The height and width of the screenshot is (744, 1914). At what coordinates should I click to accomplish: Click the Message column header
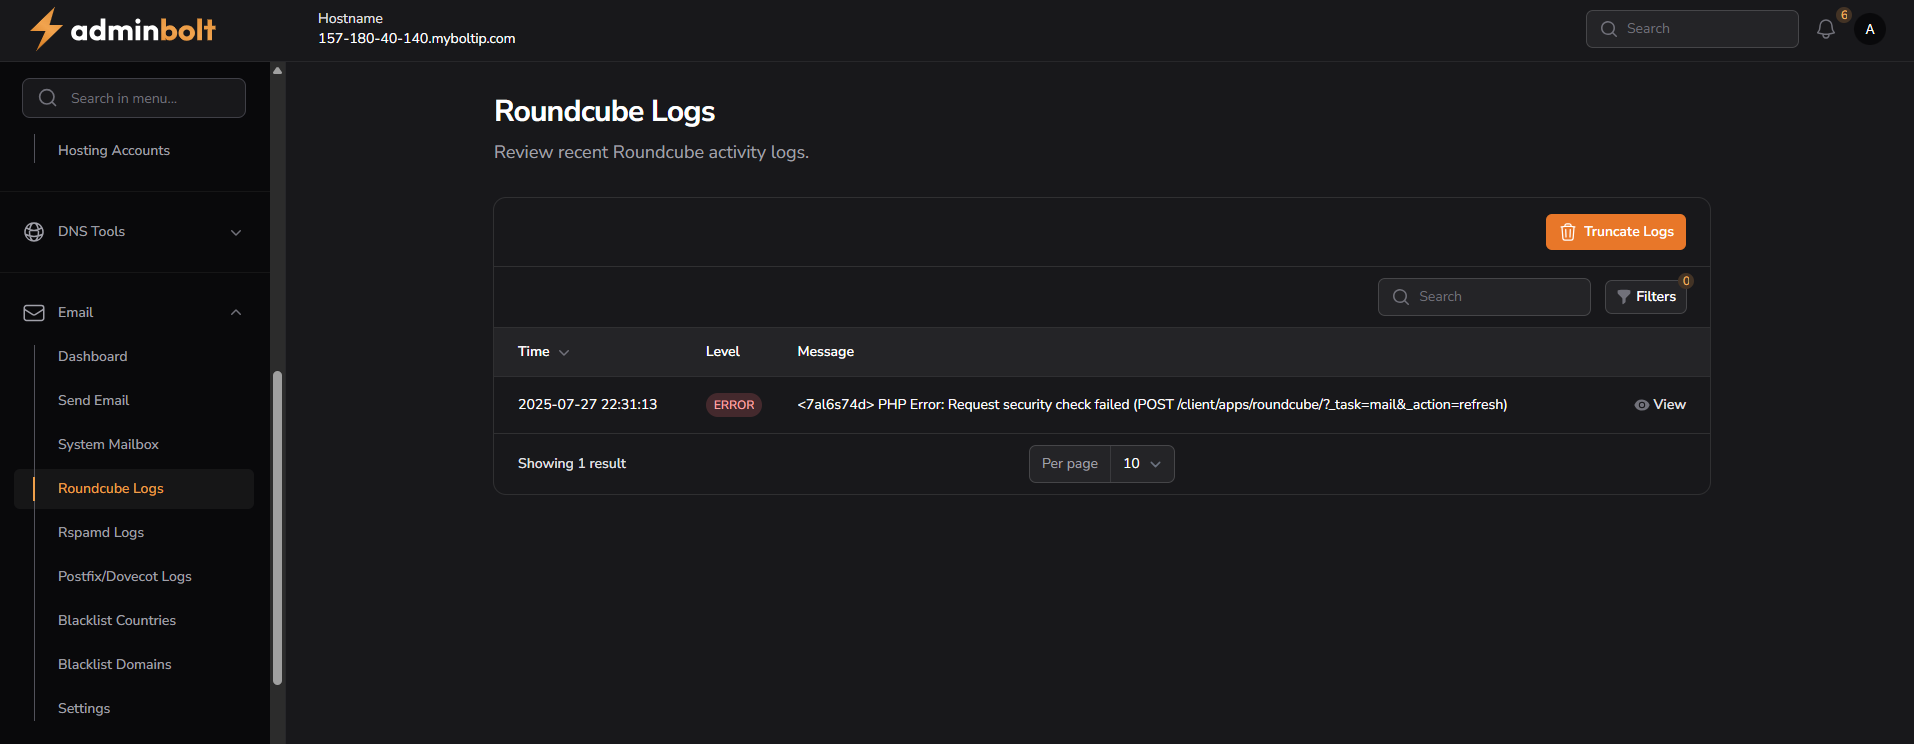click(x=826, y=352)
